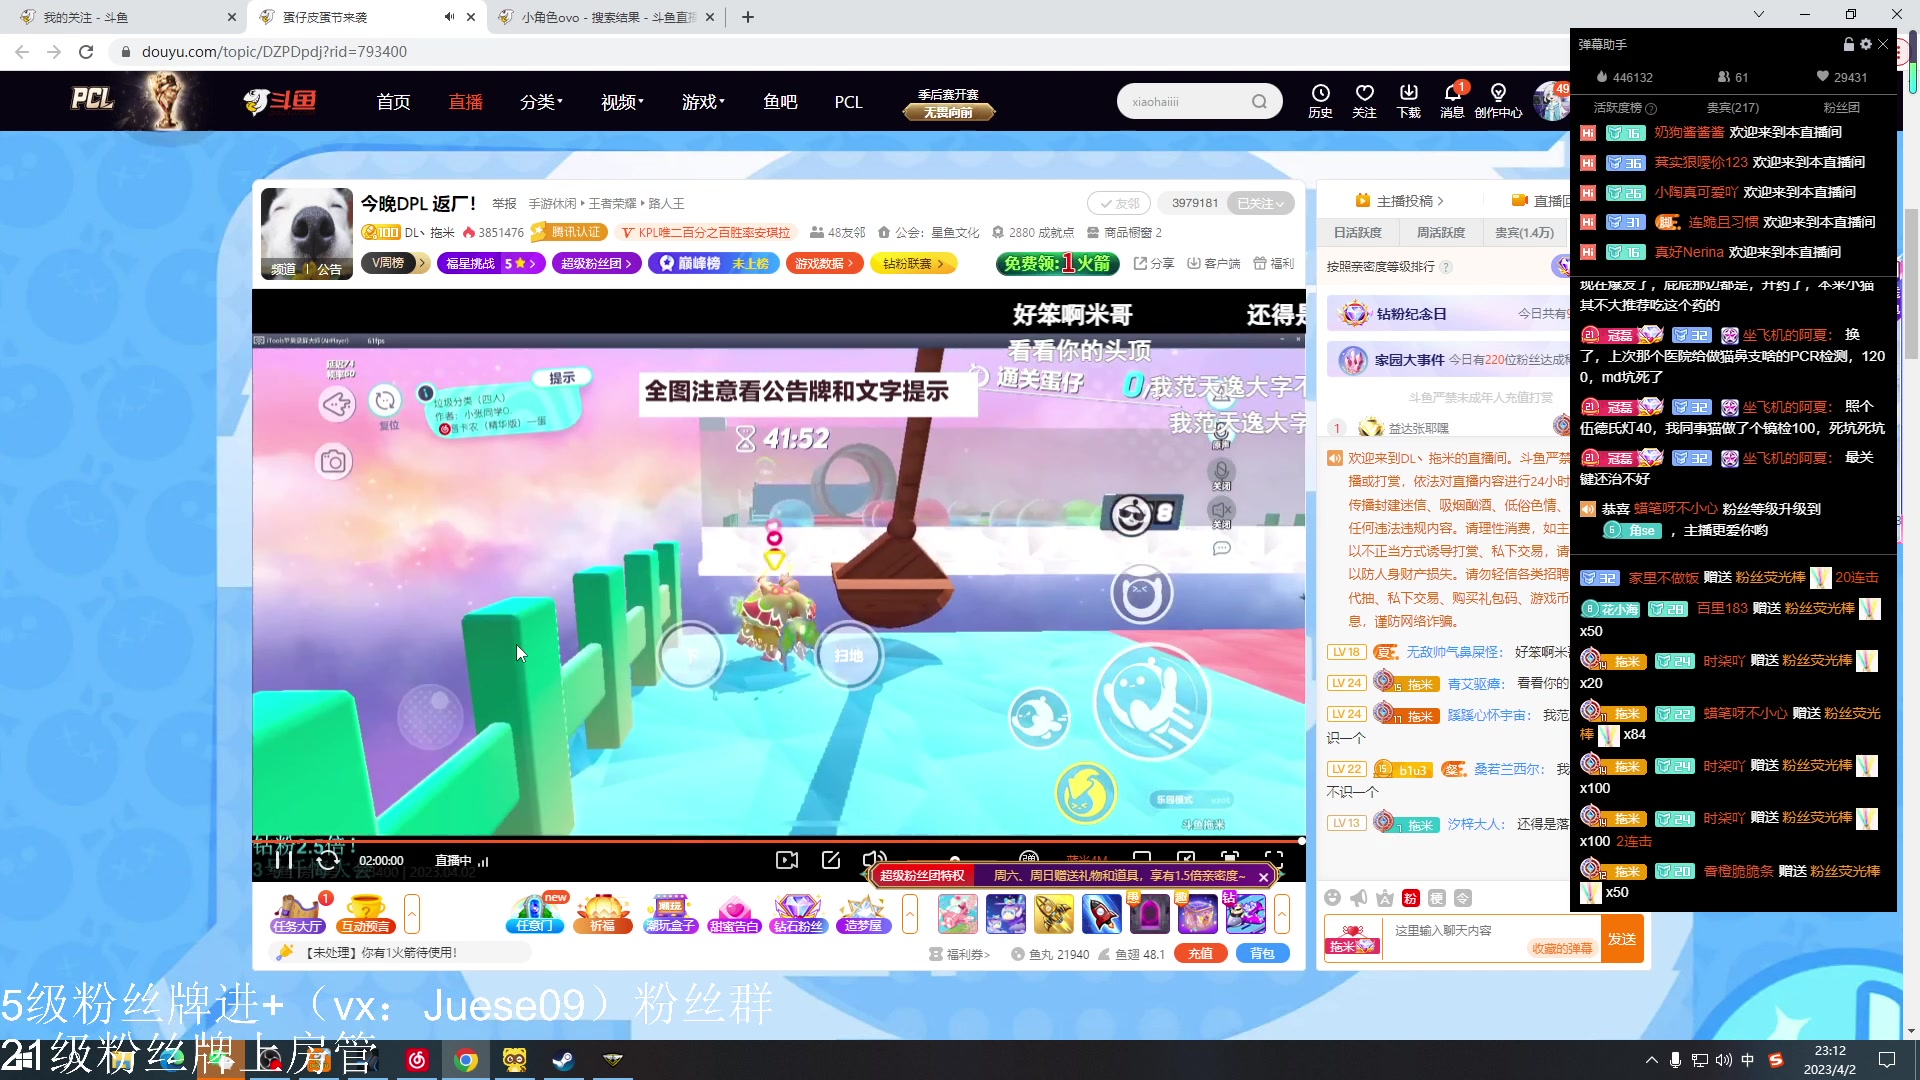
Task: Switch to the 贵宾(1.4万) tab
Action: click(x=1524, y=232)
